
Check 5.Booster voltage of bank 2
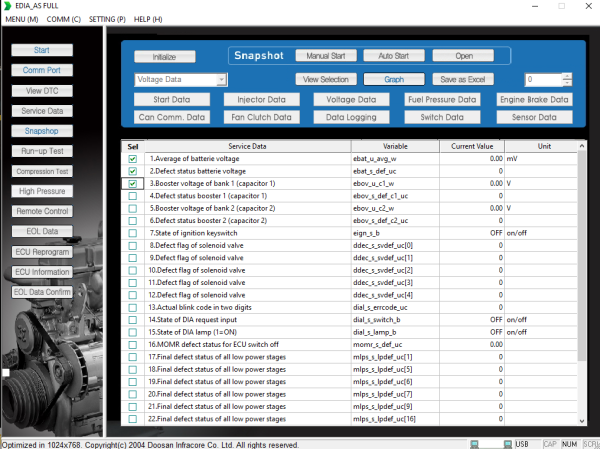click(132, 209)
